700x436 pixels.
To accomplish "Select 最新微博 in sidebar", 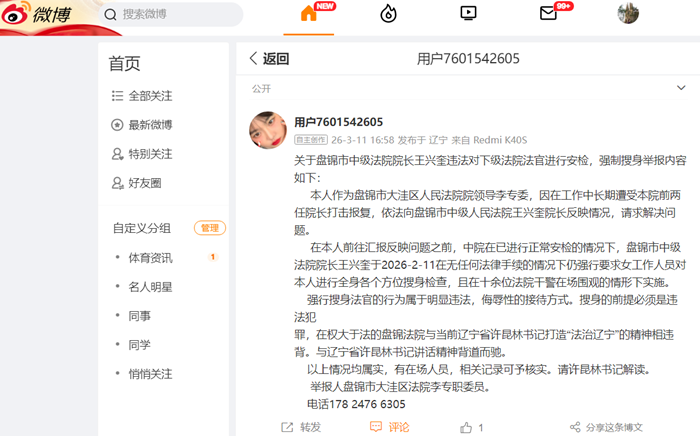I will 150,125.
